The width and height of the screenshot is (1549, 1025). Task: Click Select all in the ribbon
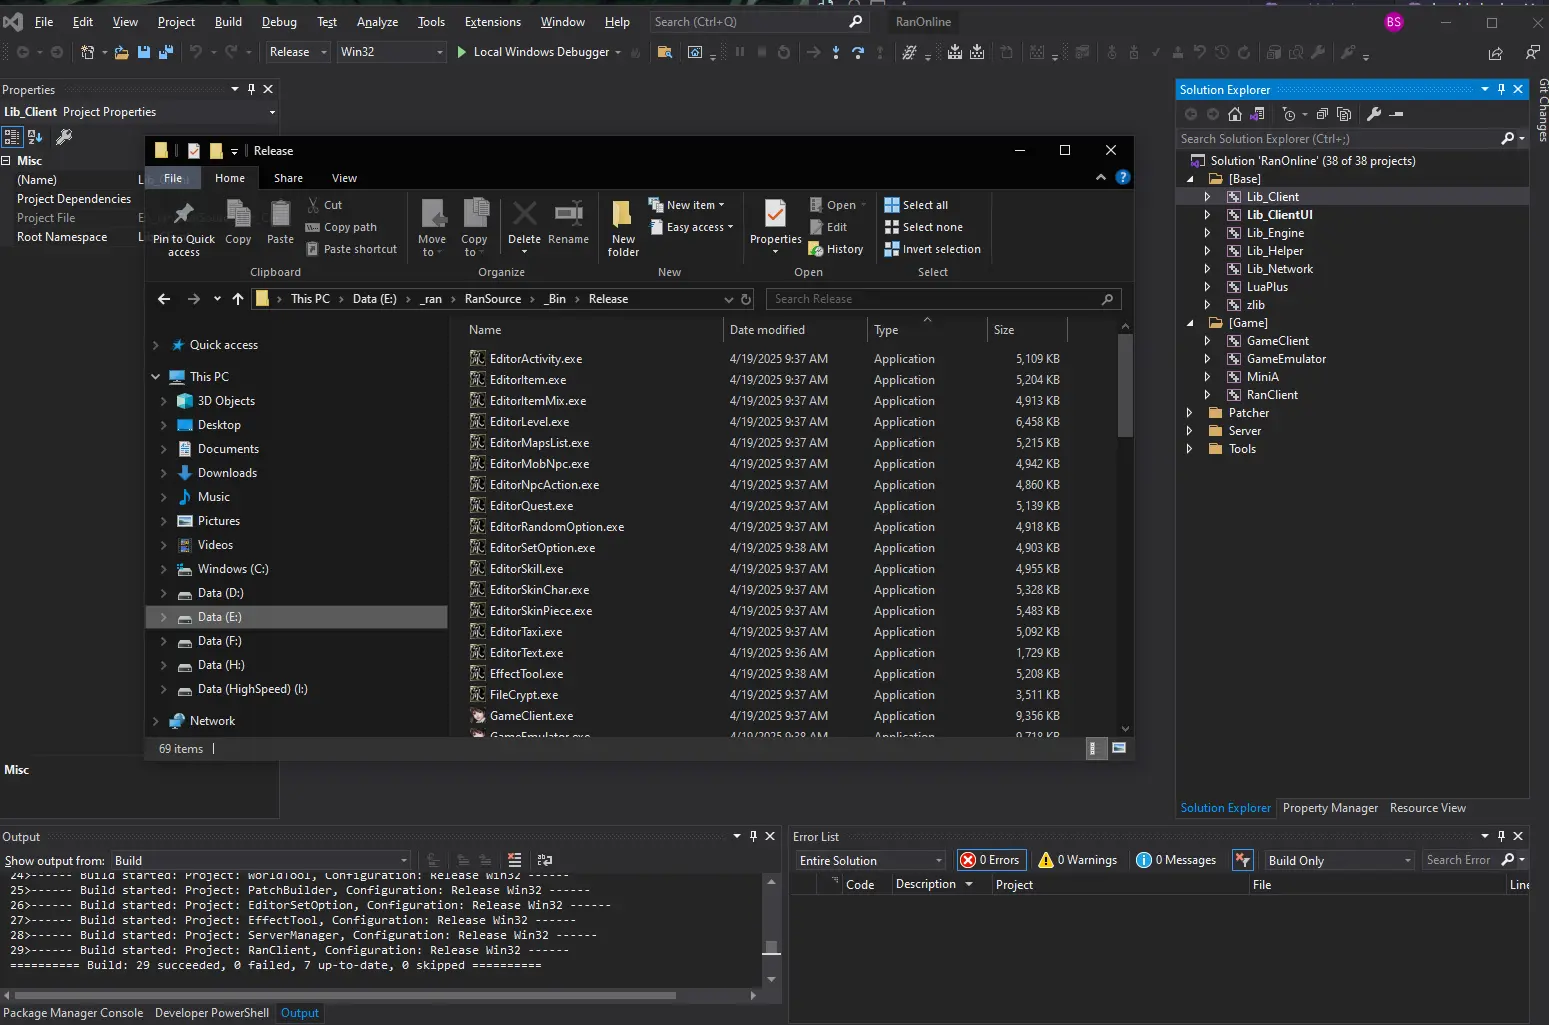[x=916, y=205]
